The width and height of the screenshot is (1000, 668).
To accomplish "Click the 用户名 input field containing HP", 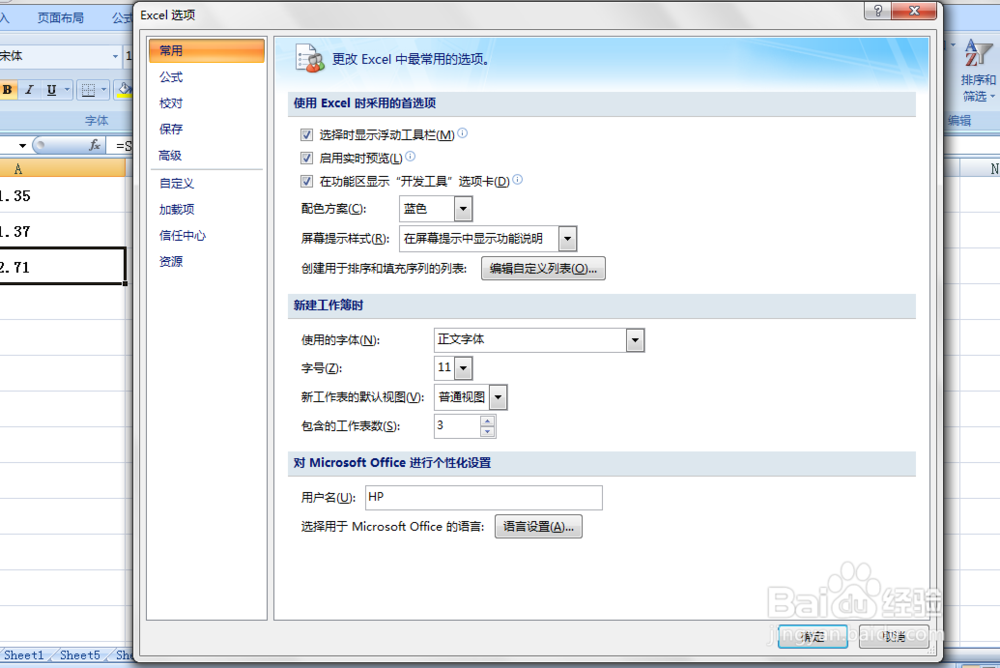I will pyautogui.click(x=483, y=498).
